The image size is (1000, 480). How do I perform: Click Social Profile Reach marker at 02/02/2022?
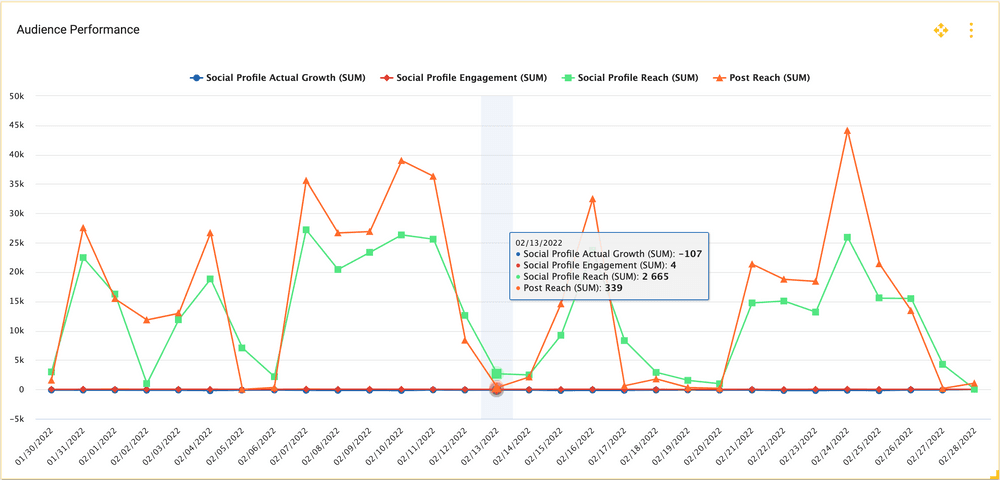[147, 384]
